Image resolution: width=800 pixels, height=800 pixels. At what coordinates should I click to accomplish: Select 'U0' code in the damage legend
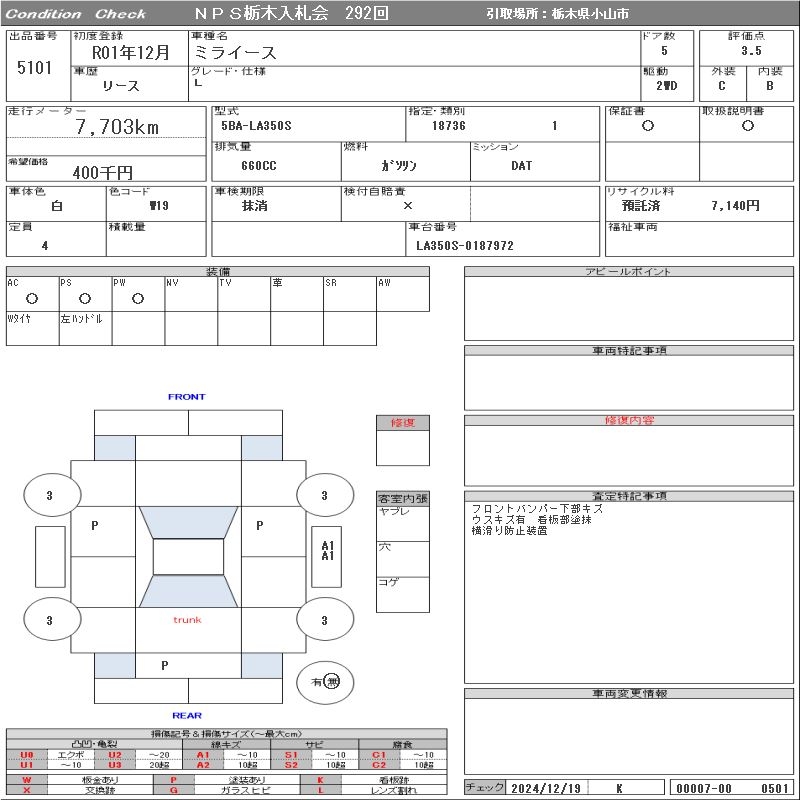(27, 755)
